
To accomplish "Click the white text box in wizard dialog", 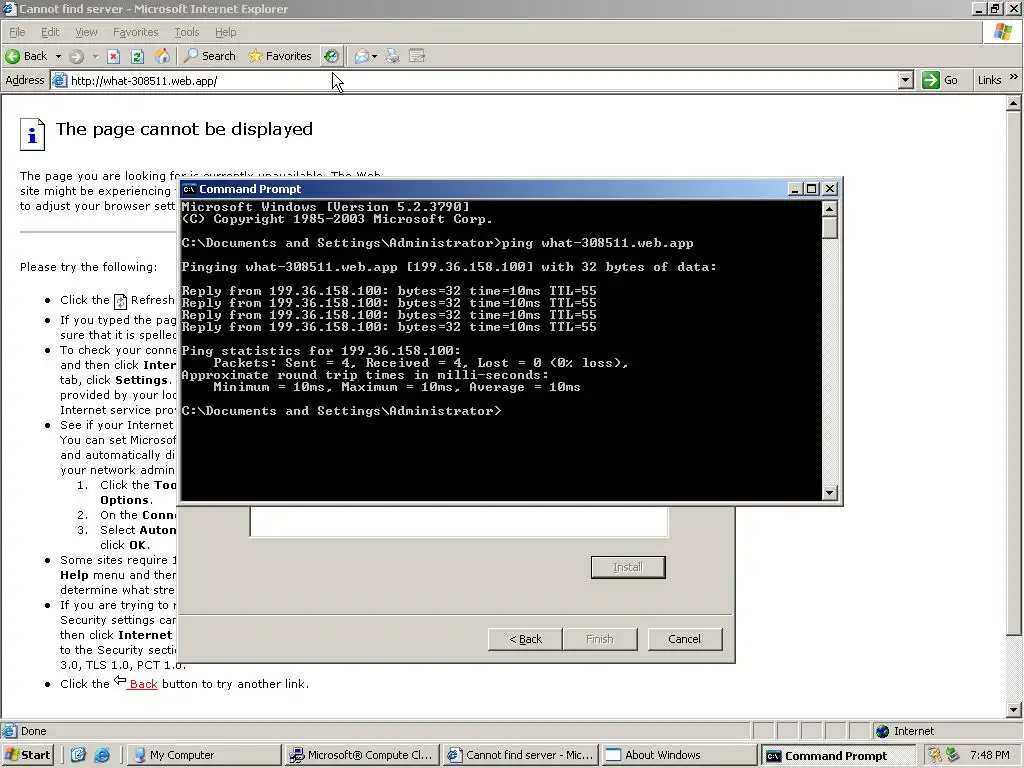I will coord(459,522).
